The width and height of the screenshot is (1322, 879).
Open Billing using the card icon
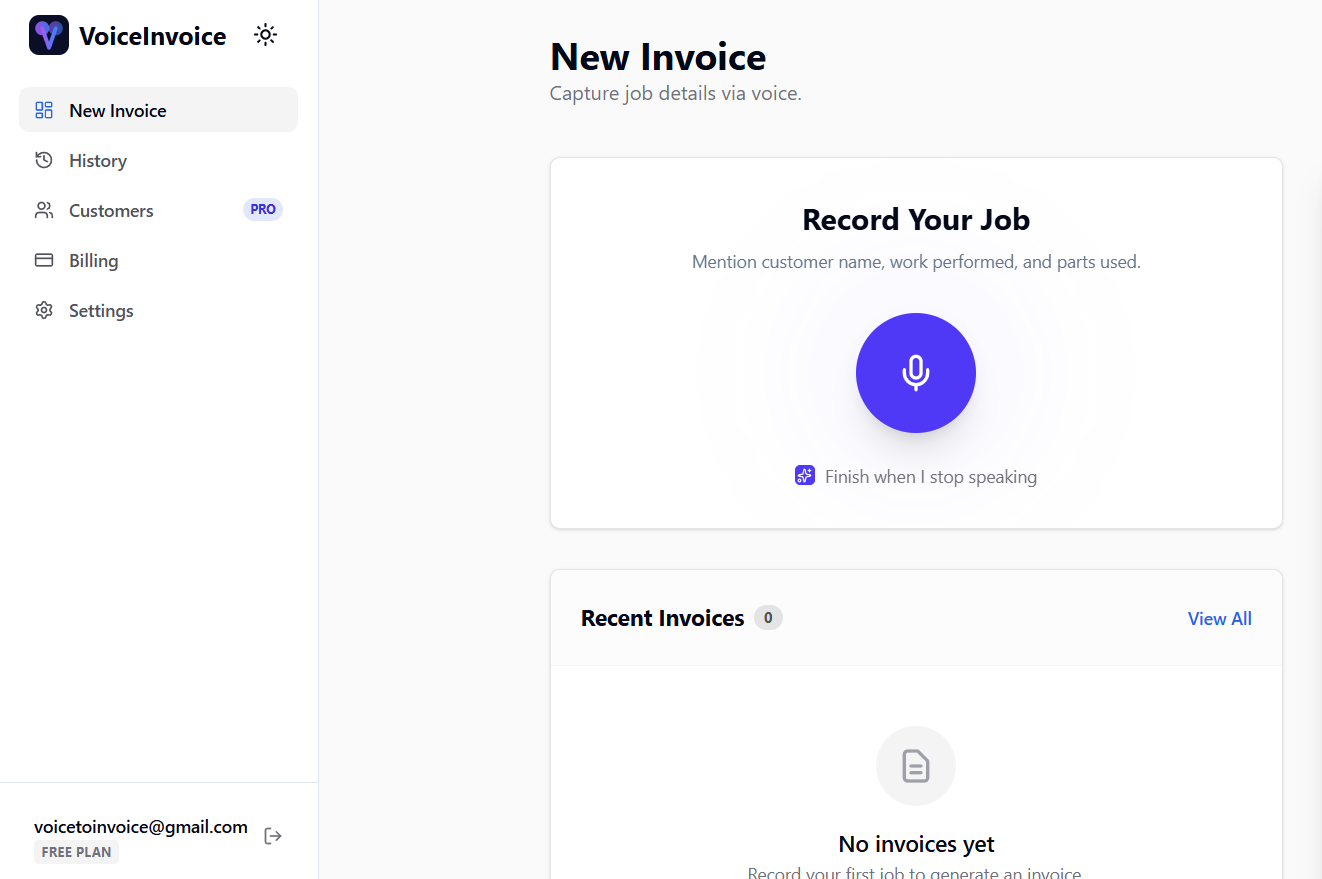(44, 260)
